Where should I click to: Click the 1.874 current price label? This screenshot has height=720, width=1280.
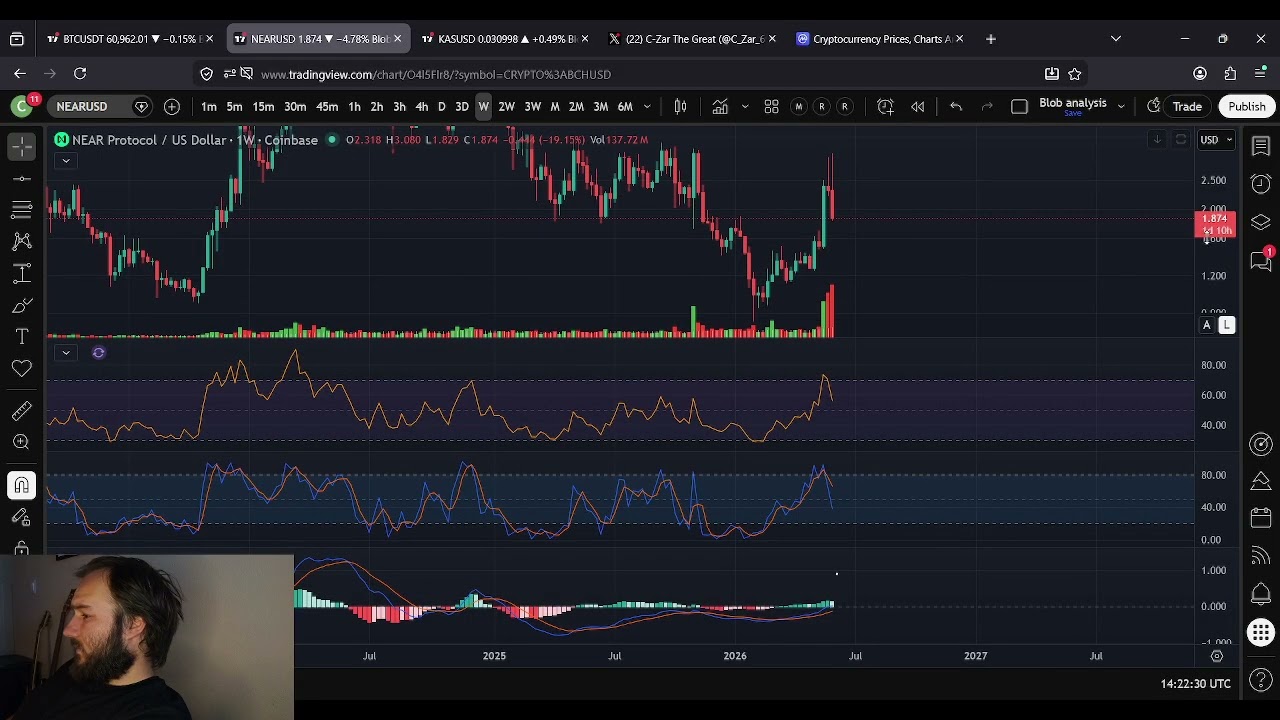(x=1215, y=219)
